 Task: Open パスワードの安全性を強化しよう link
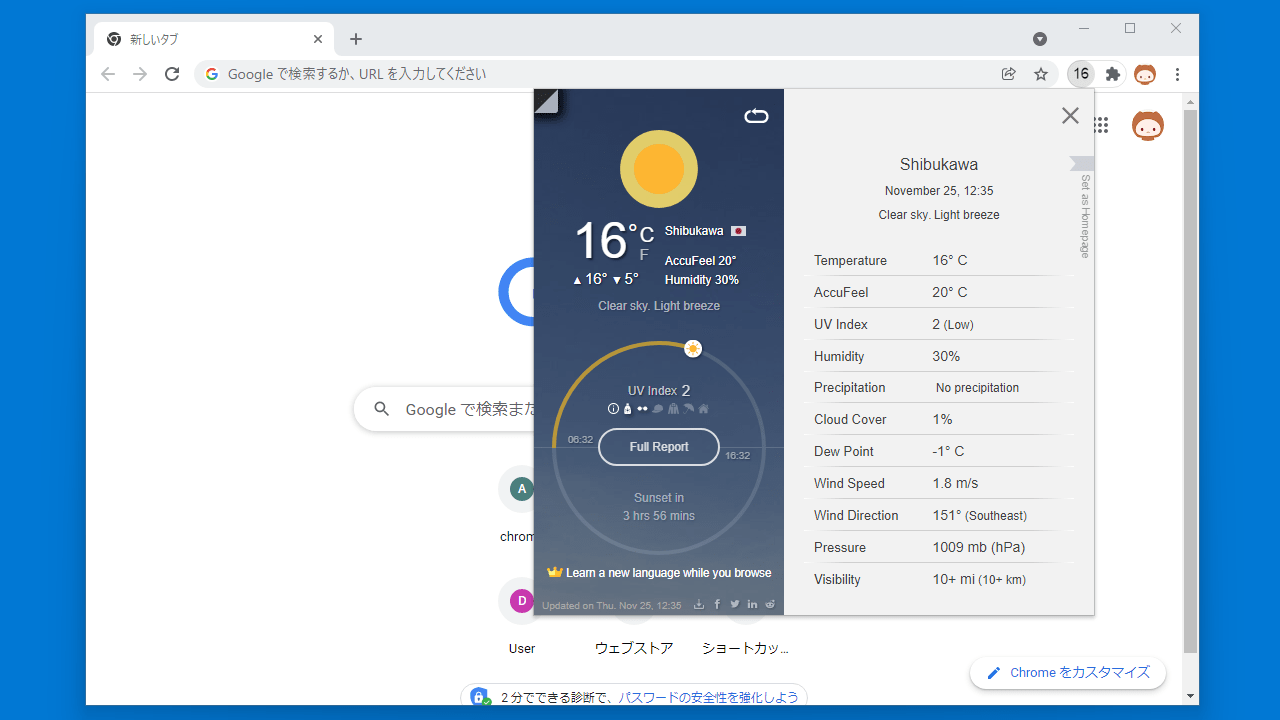click(708, 697)
